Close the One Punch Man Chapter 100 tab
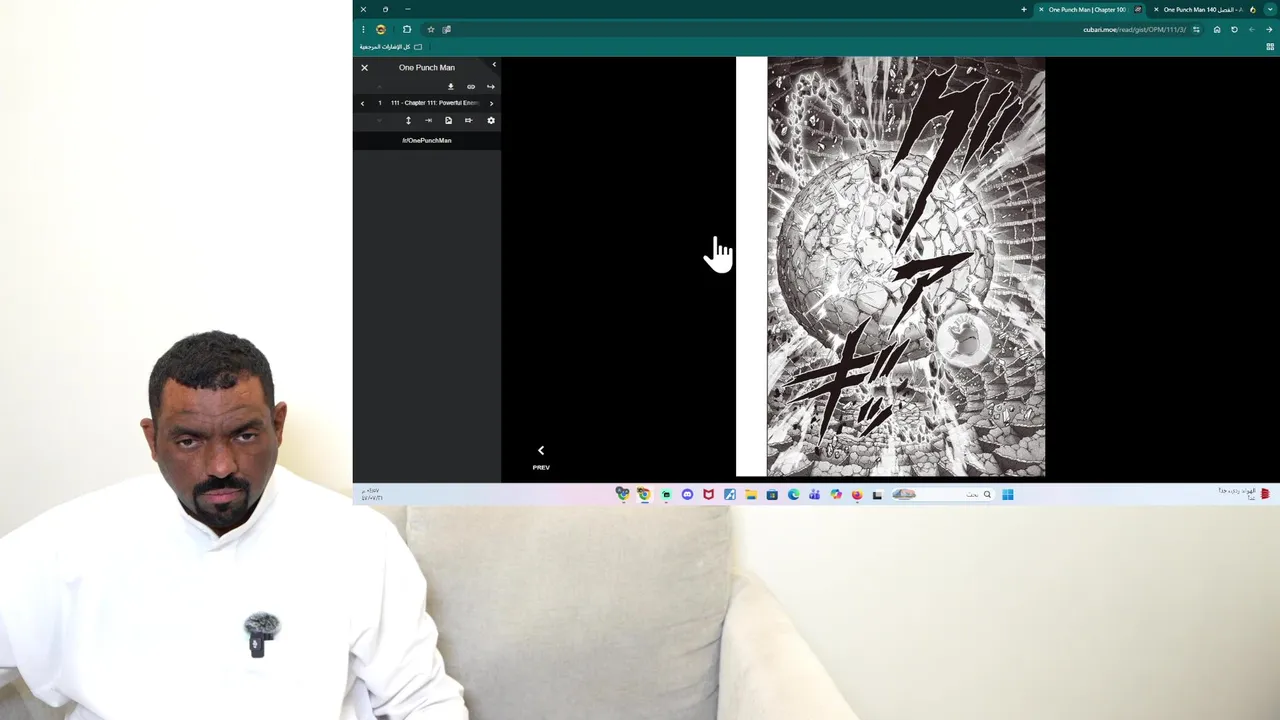Viewport: 1280px width, 720px height. 1041,10
